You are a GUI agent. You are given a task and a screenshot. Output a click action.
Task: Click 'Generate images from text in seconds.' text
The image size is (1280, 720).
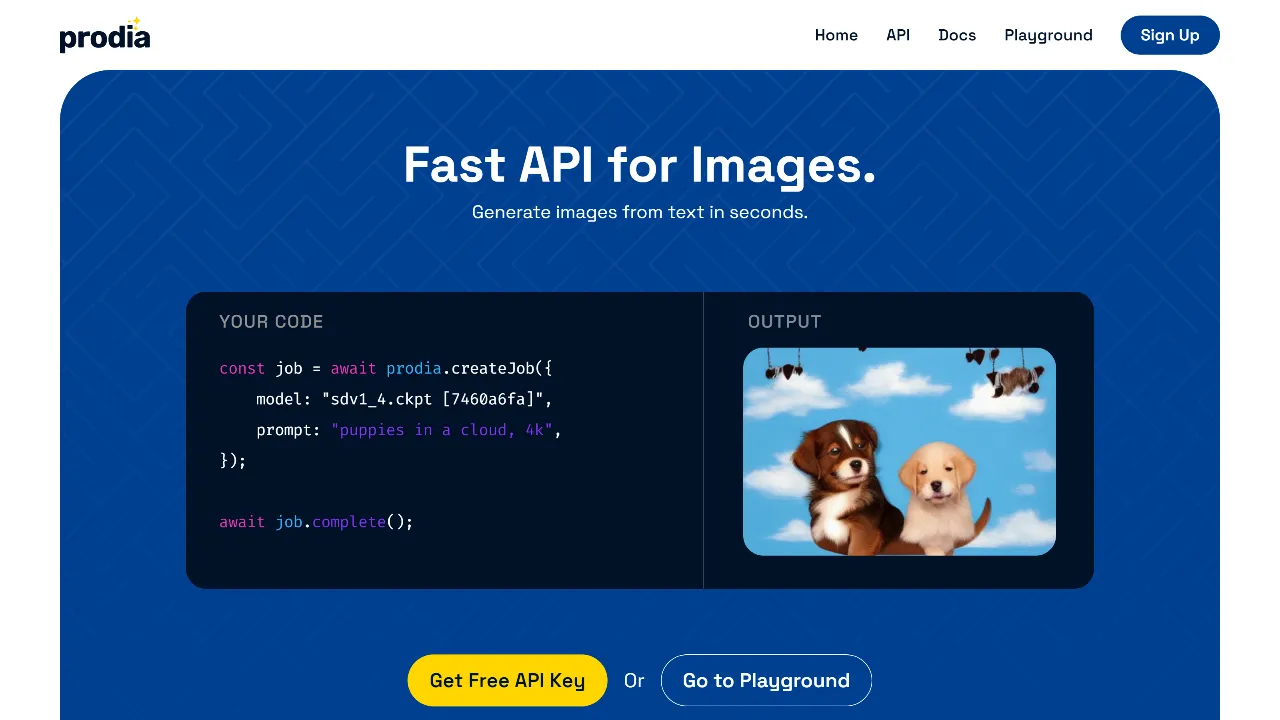click(x=640, y=212)
